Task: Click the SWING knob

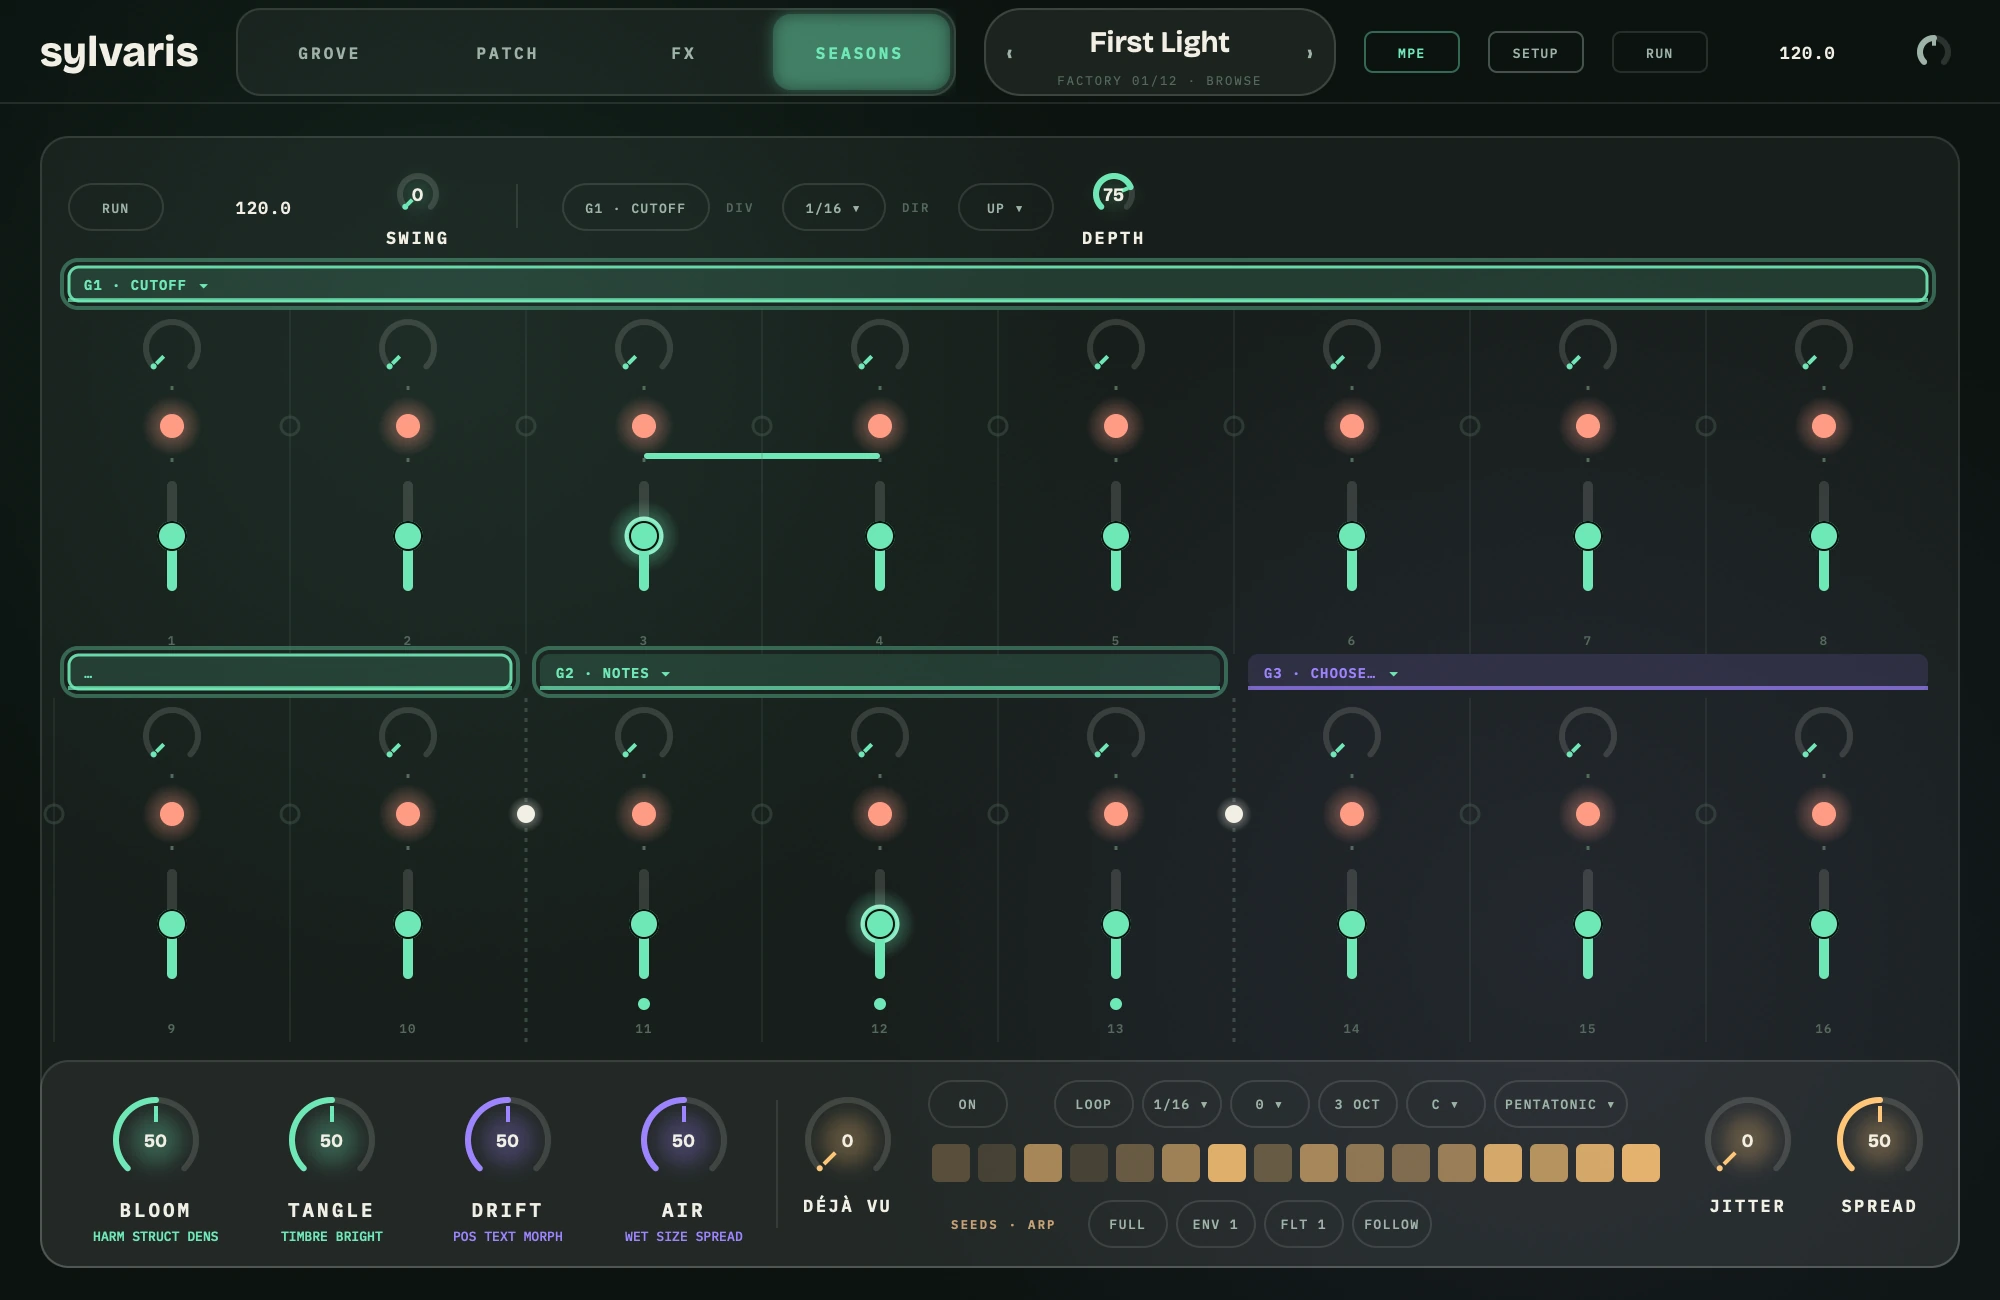Action: pyautogui.click(x=417, y=194)
